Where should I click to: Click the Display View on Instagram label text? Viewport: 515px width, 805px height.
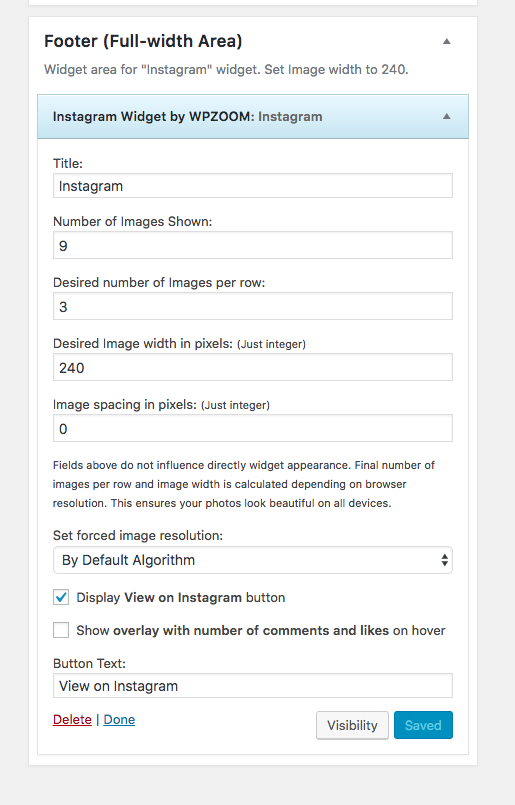pos(181,598)
